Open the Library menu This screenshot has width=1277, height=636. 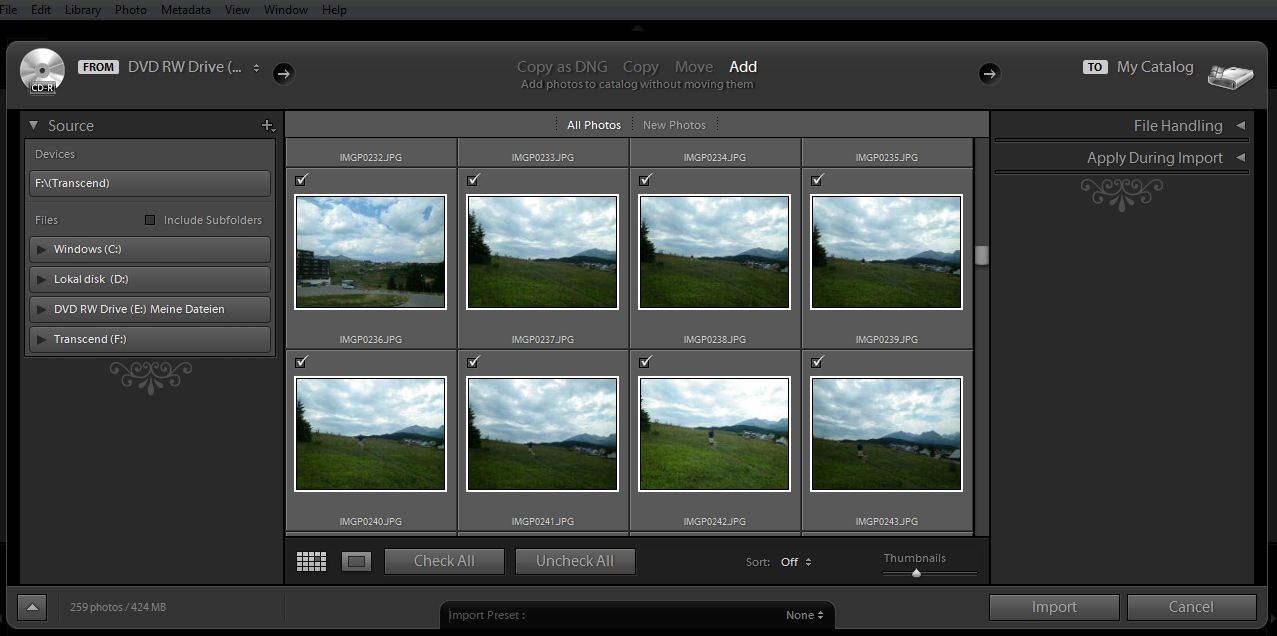[83, 9]
